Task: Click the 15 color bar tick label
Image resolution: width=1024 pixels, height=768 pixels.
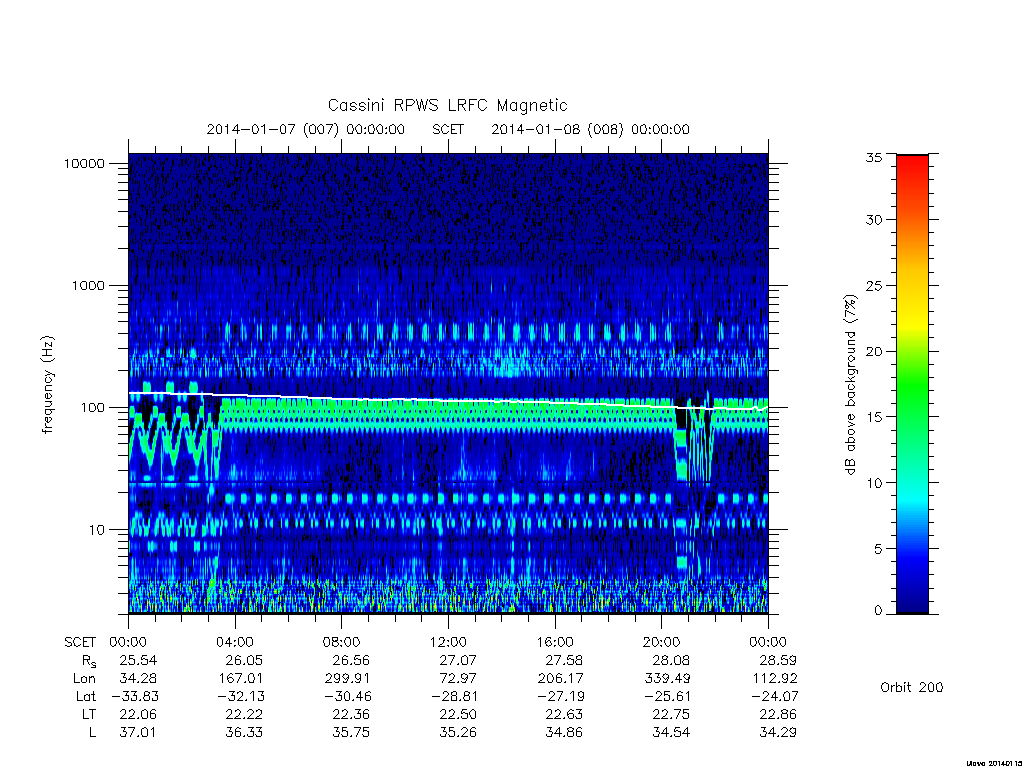Action: click(874, 417)
